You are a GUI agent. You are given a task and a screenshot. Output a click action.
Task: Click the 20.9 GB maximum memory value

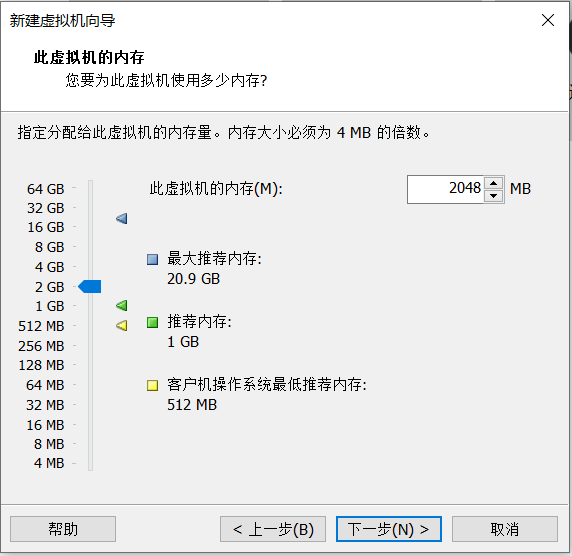click(194, 279)
